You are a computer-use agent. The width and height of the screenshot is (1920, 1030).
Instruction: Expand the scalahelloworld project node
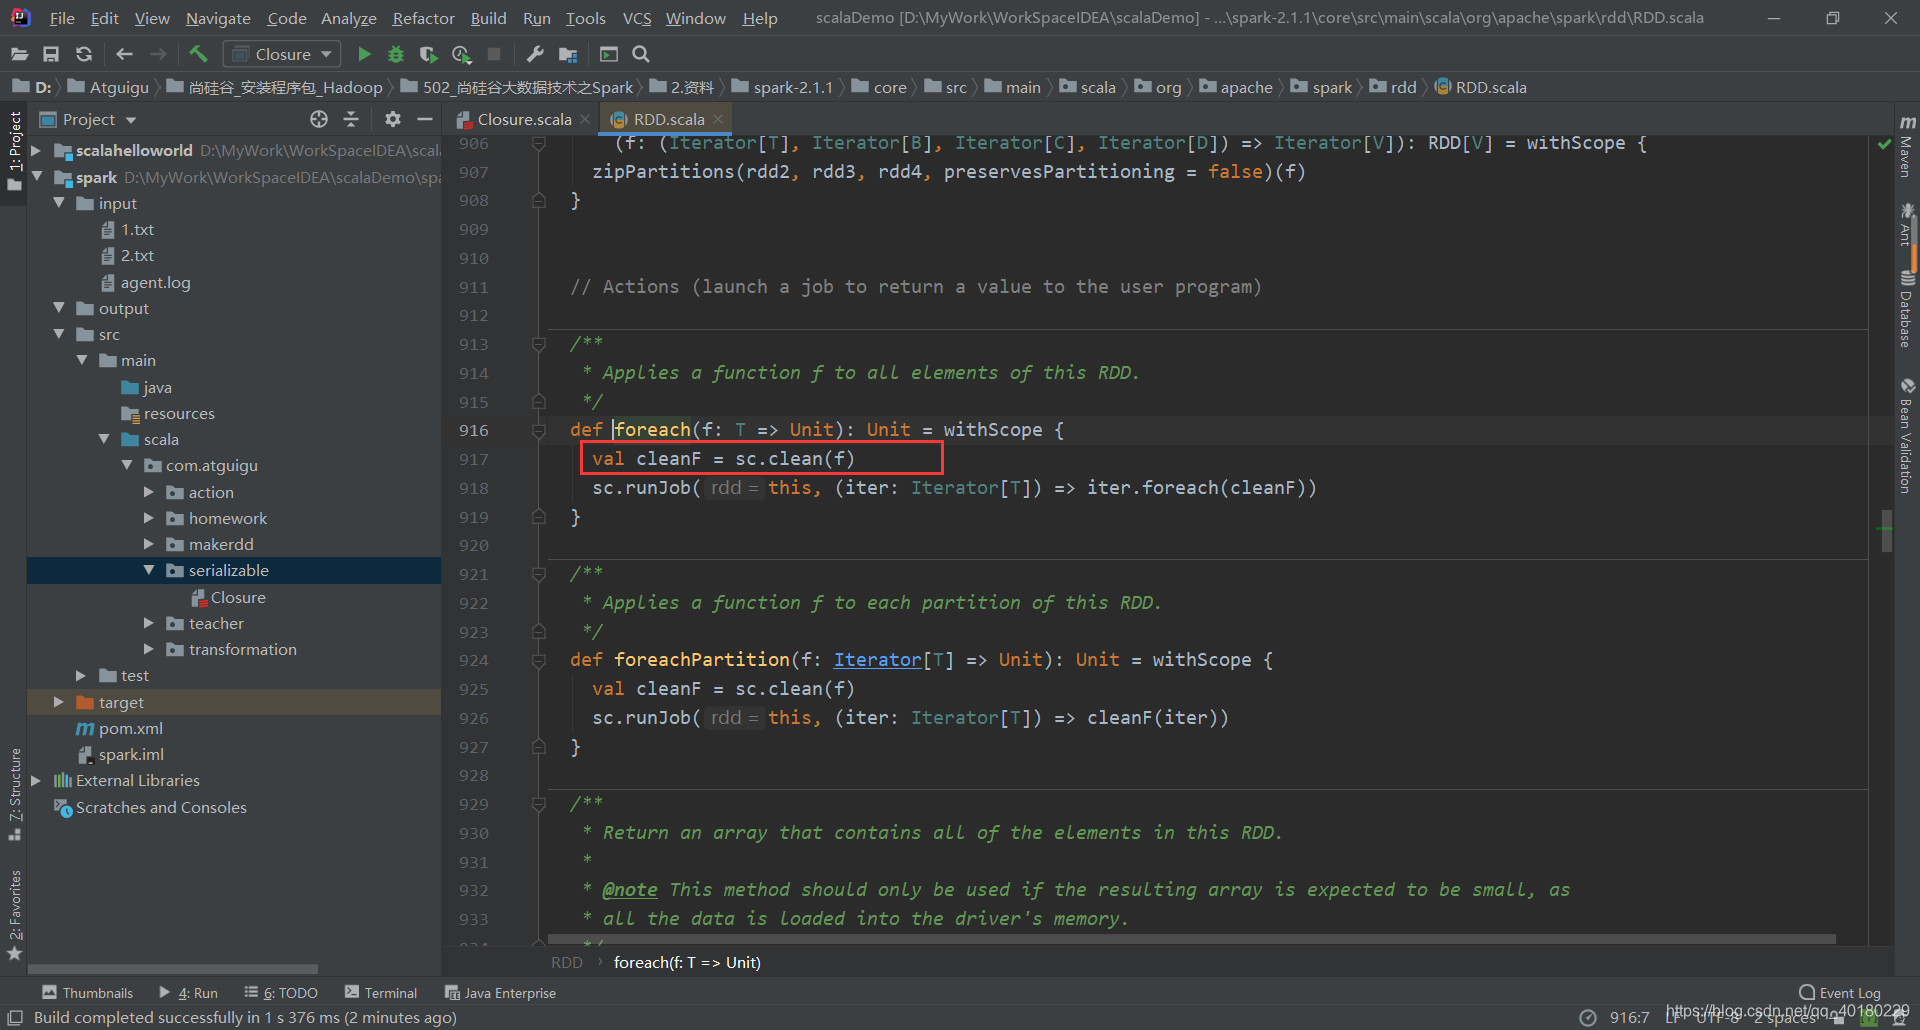click(36, 150)
